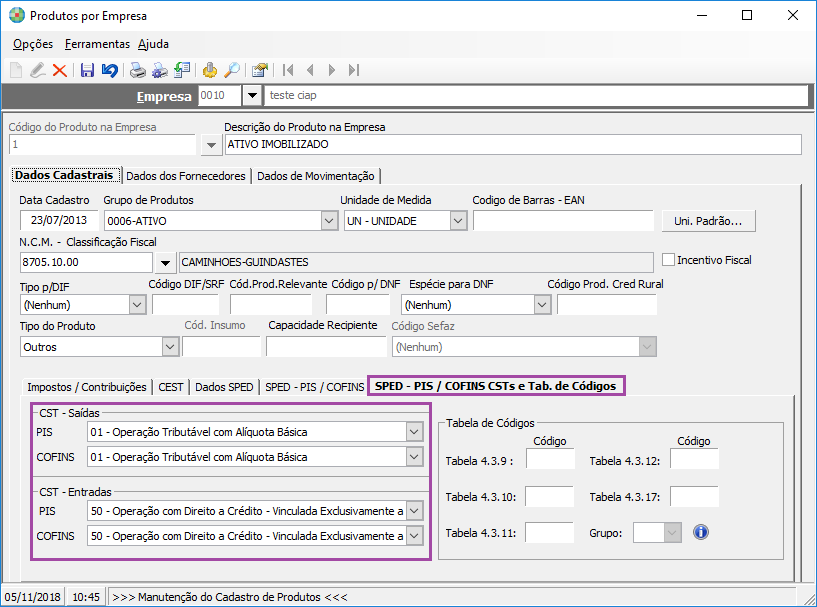Go to the first record arrow

tap(288, 70)
